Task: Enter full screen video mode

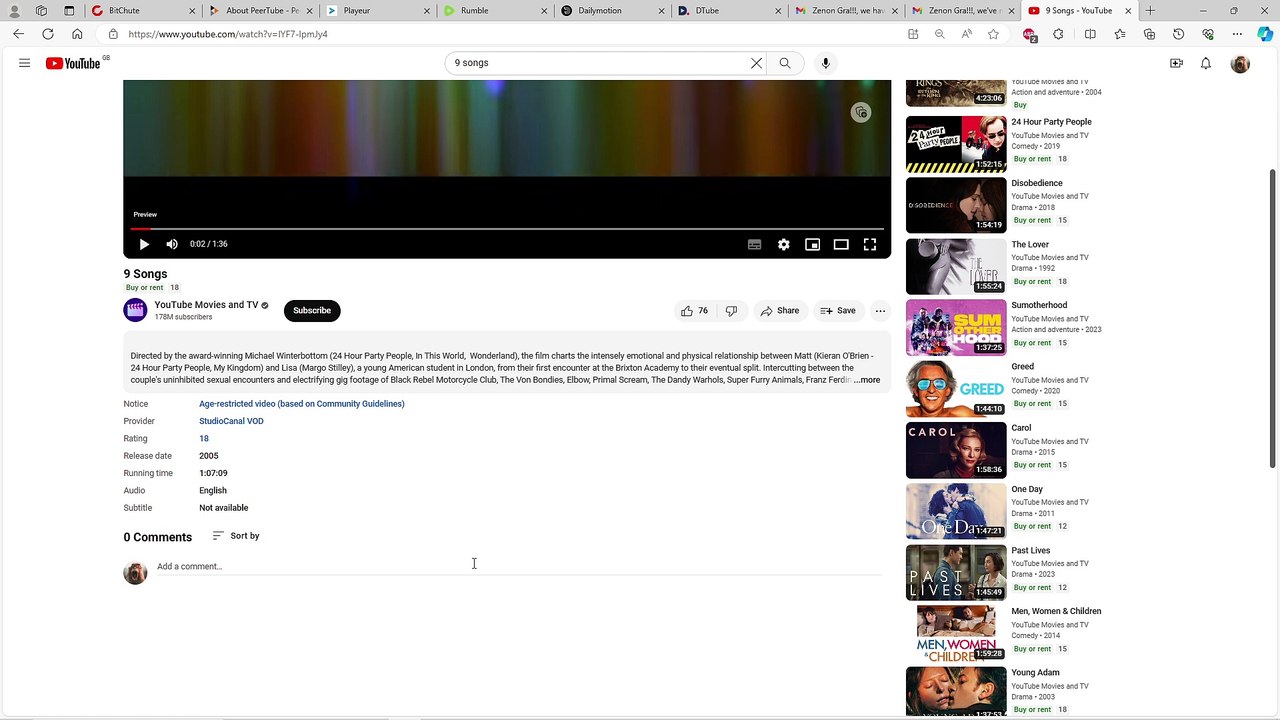Action: tap(870, 244)
